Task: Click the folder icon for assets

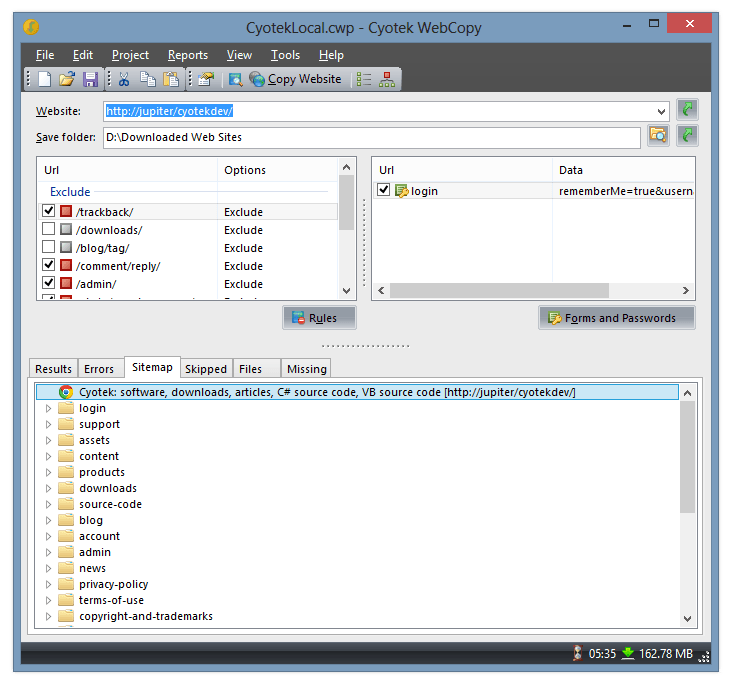Action: coord(66,439)
